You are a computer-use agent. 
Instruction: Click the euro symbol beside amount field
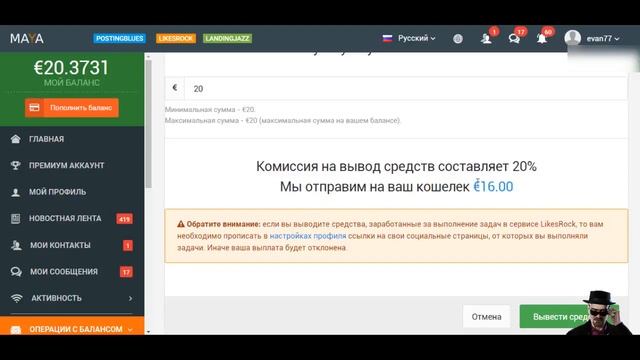[175, 88]
